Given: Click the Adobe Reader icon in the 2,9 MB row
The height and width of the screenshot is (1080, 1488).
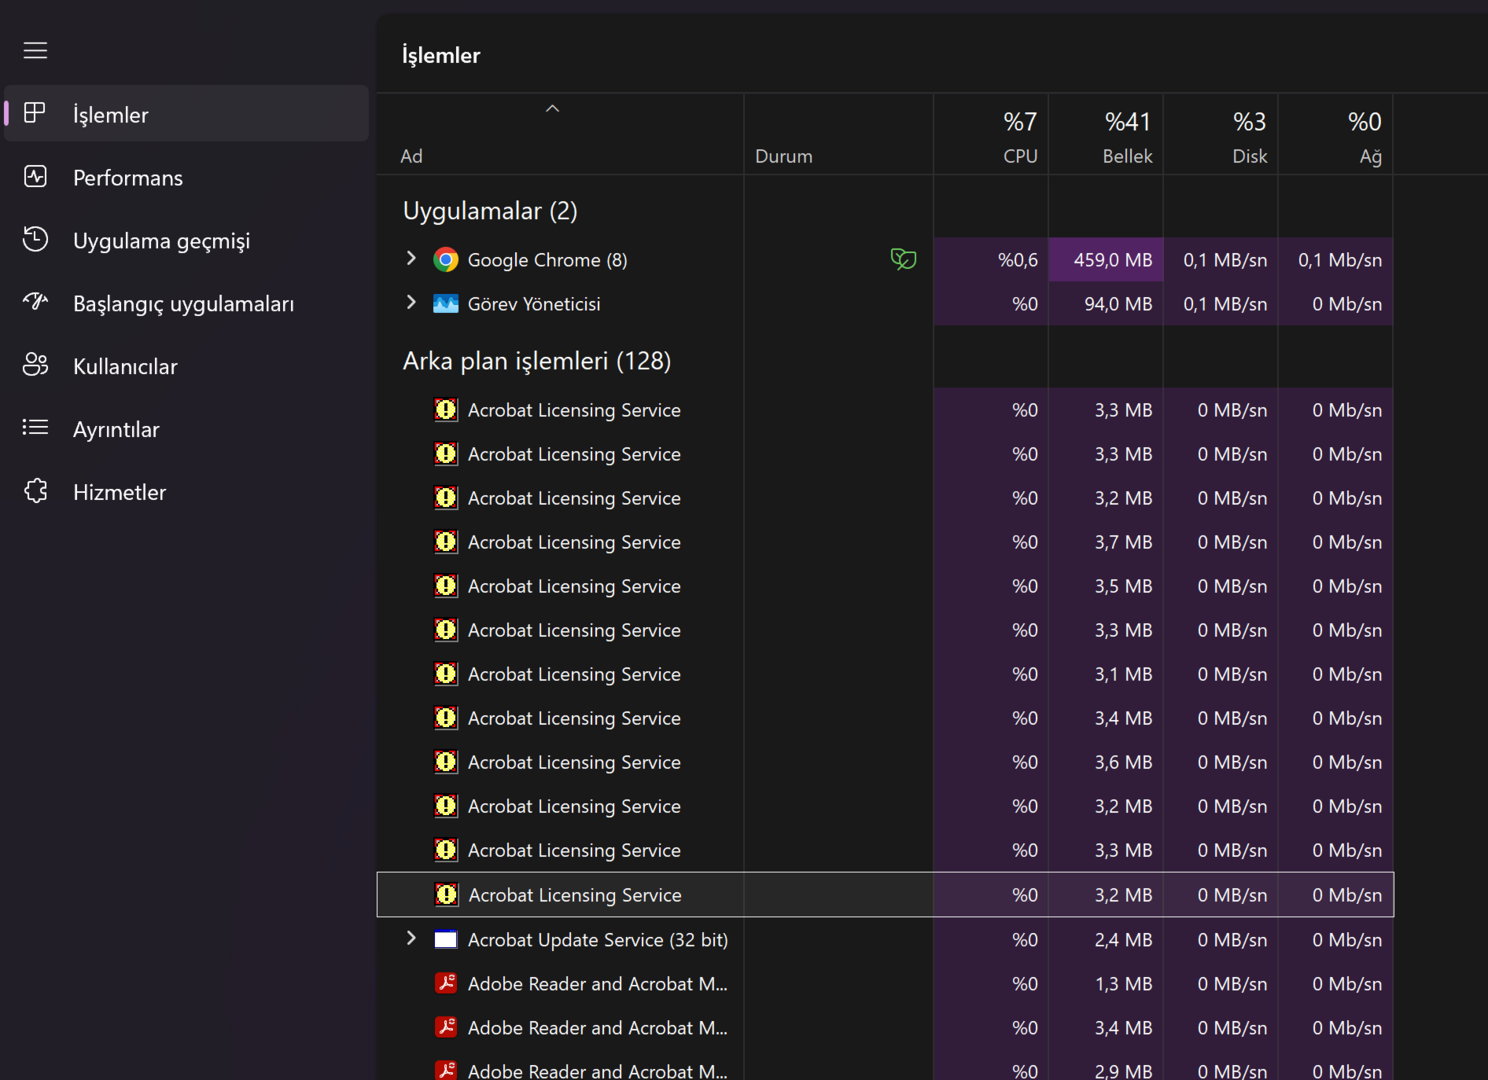Looking at the screenshot, I should click(446, 1070).
